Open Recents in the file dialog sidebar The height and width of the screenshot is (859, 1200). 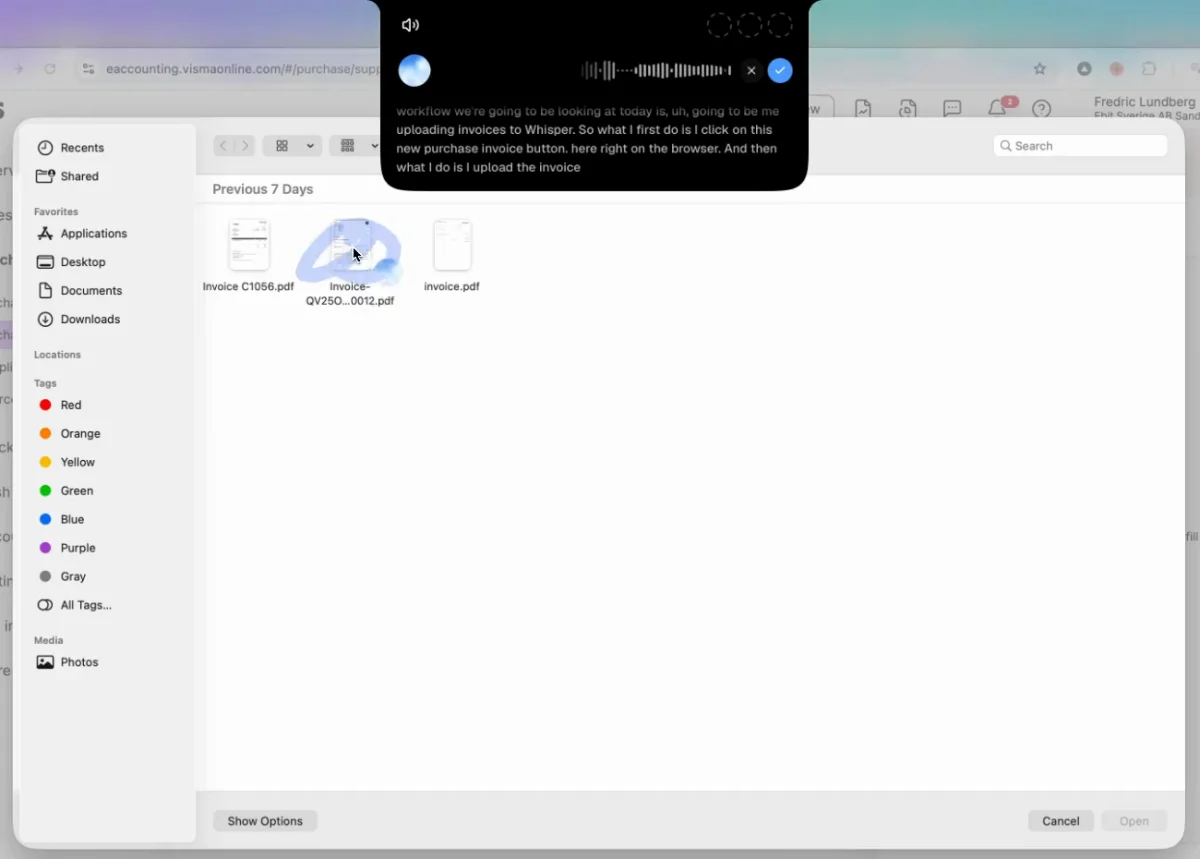point(70,148)
